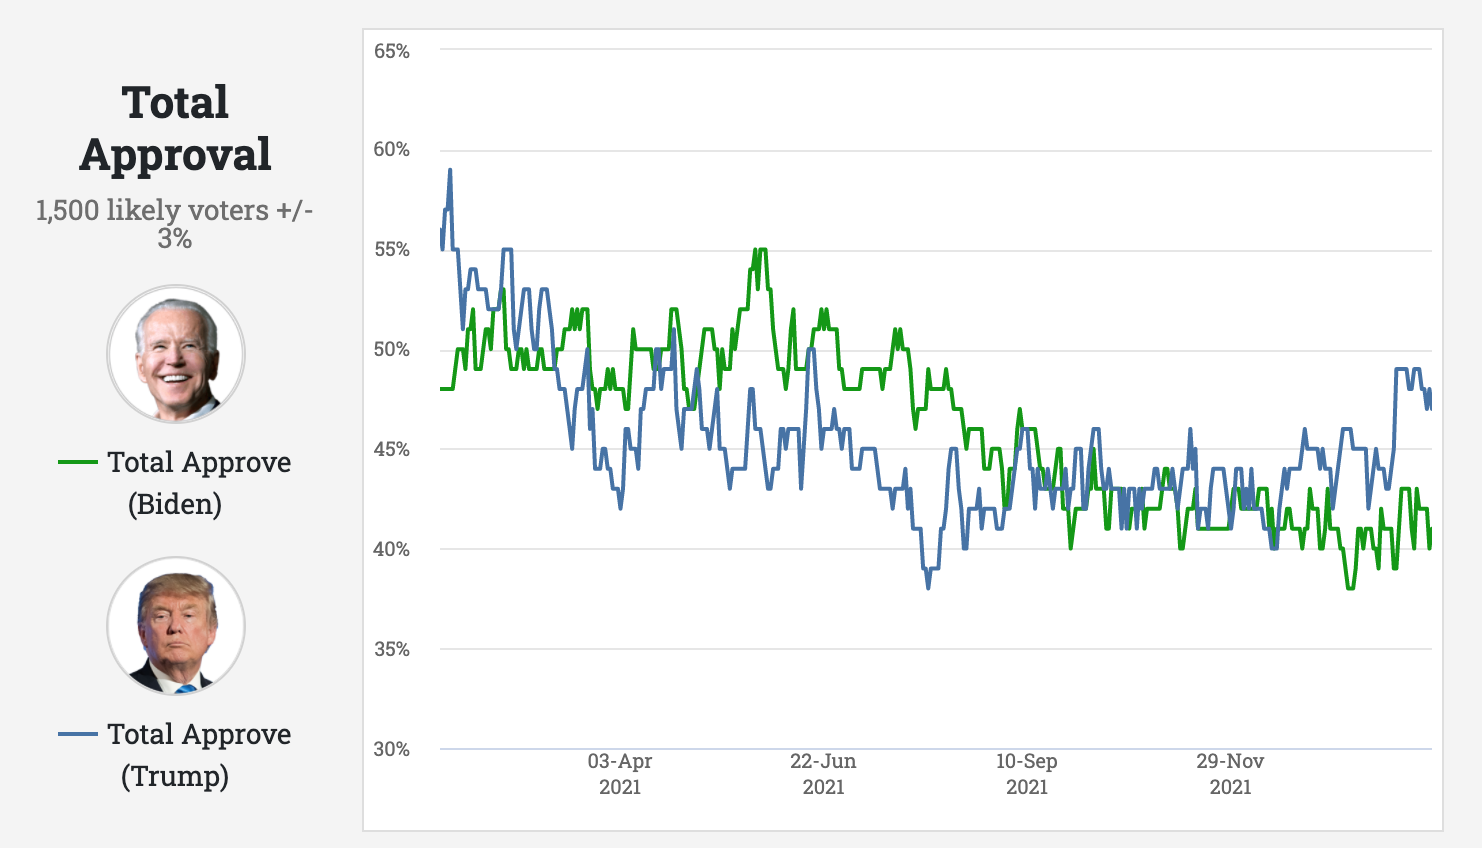Select the 45% y-axis label

(x=392, y=450)
